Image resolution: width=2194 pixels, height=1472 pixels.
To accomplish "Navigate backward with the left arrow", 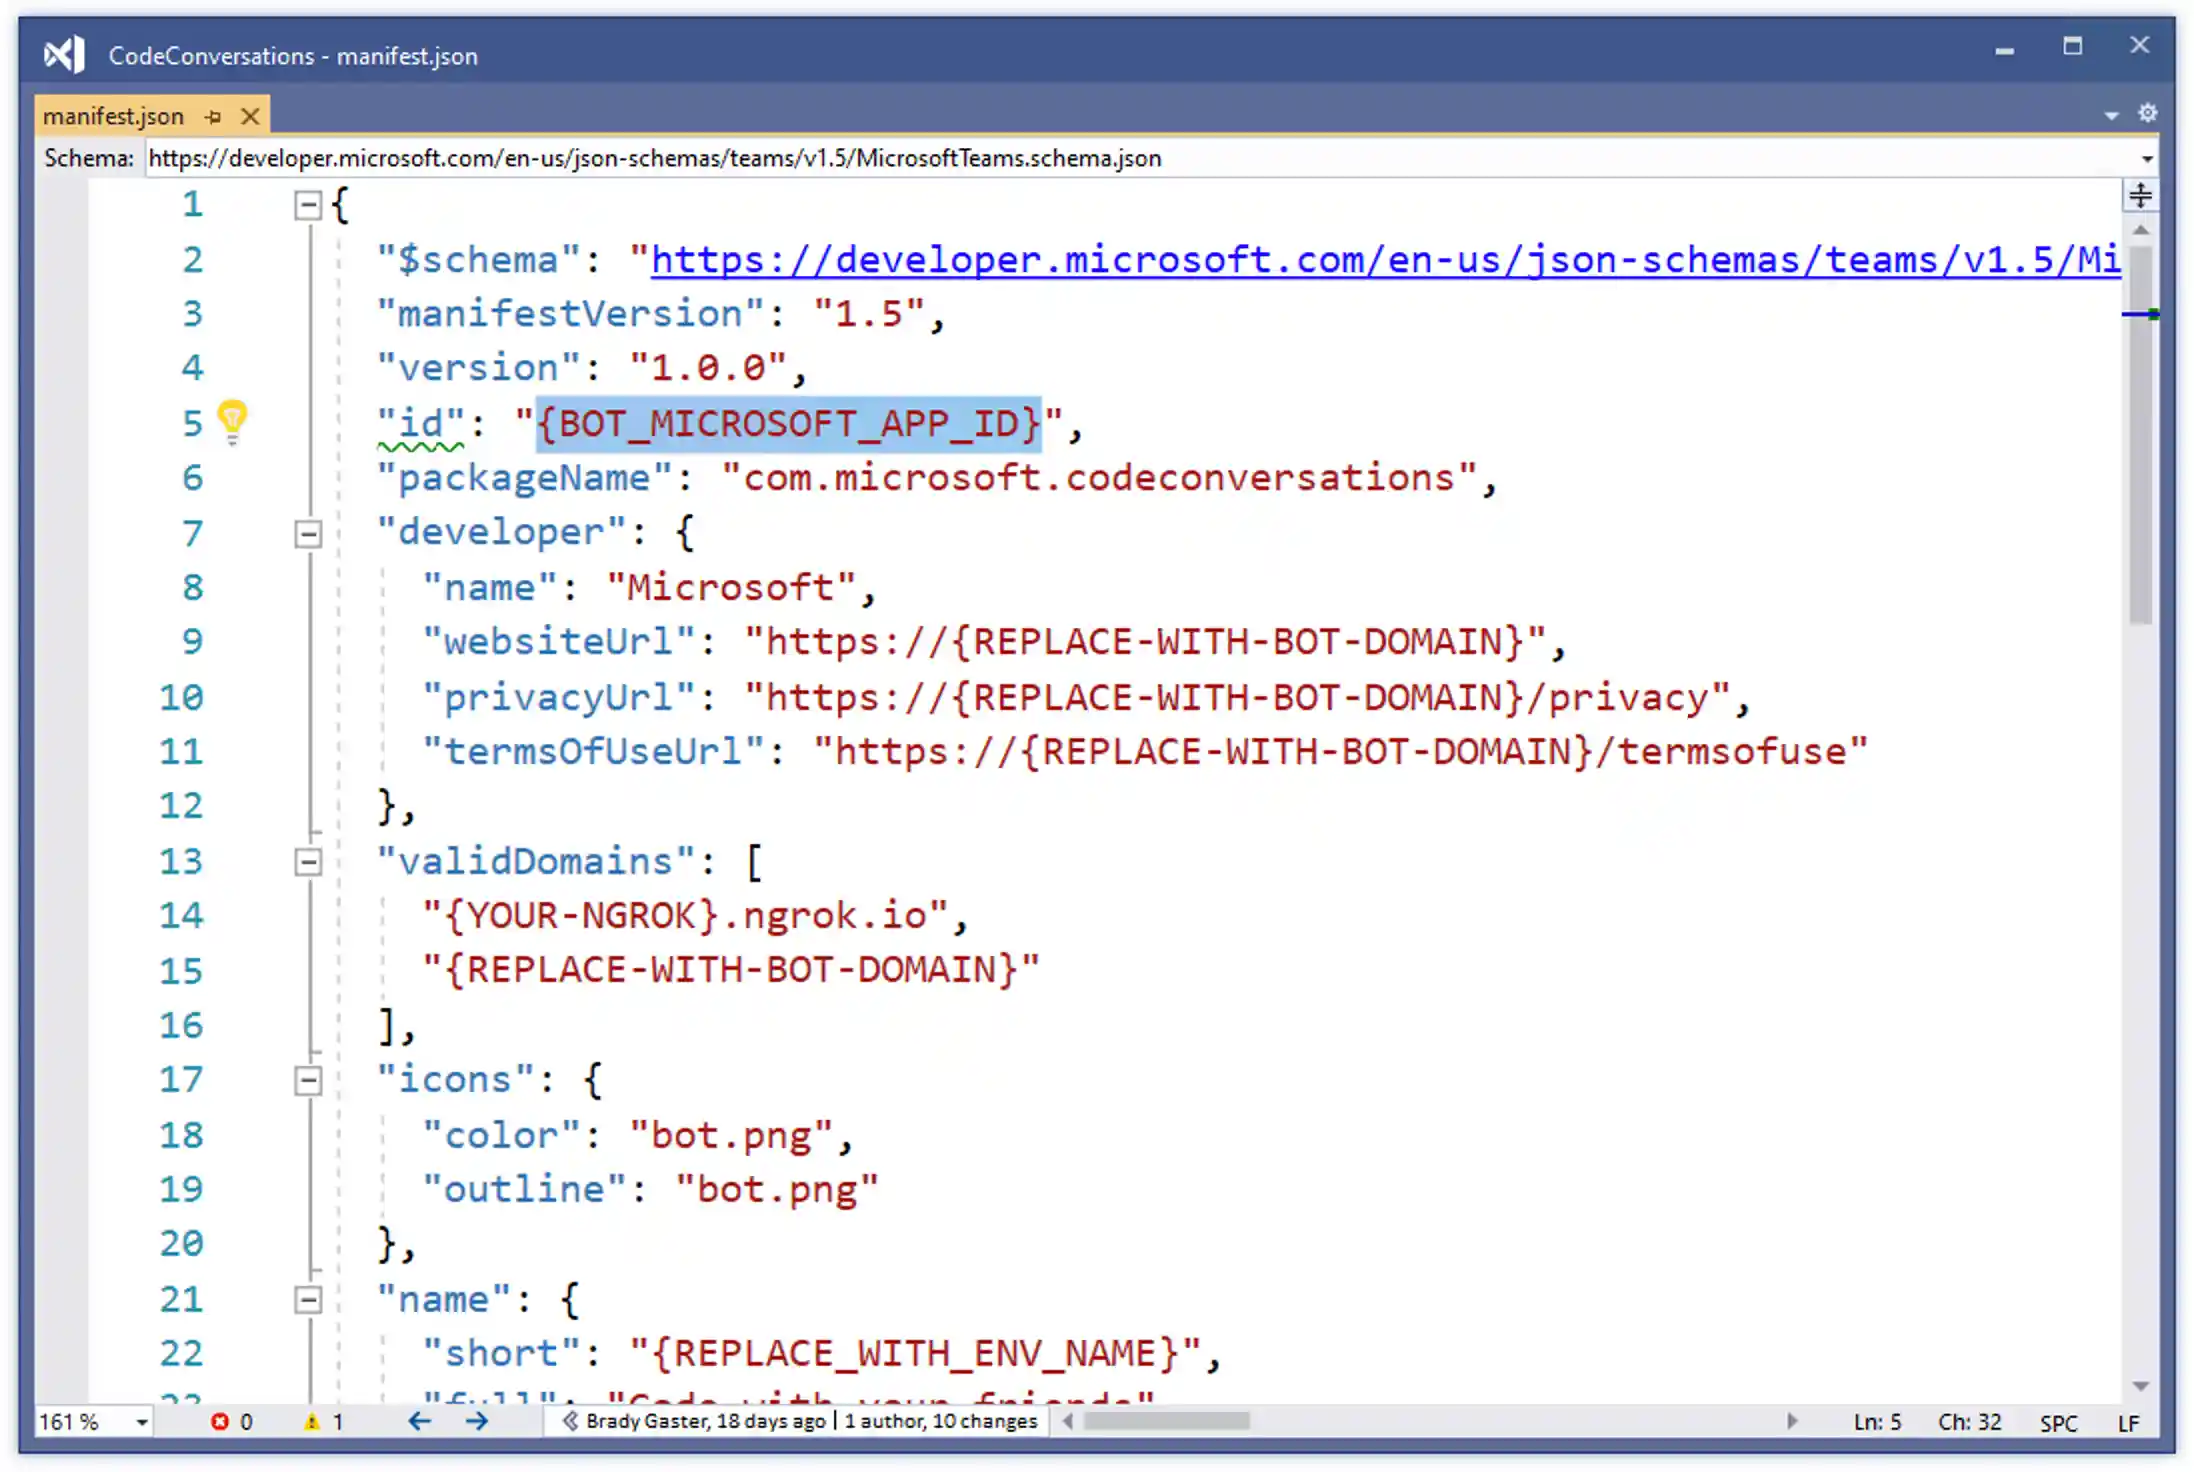I will pyautogui.click(x=419, y=1421).
